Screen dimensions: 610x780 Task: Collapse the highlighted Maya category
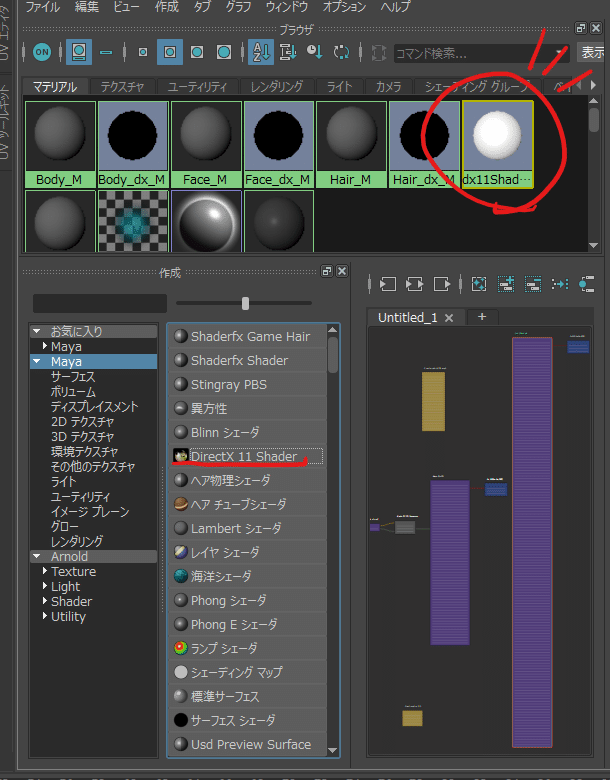point(37,362)
